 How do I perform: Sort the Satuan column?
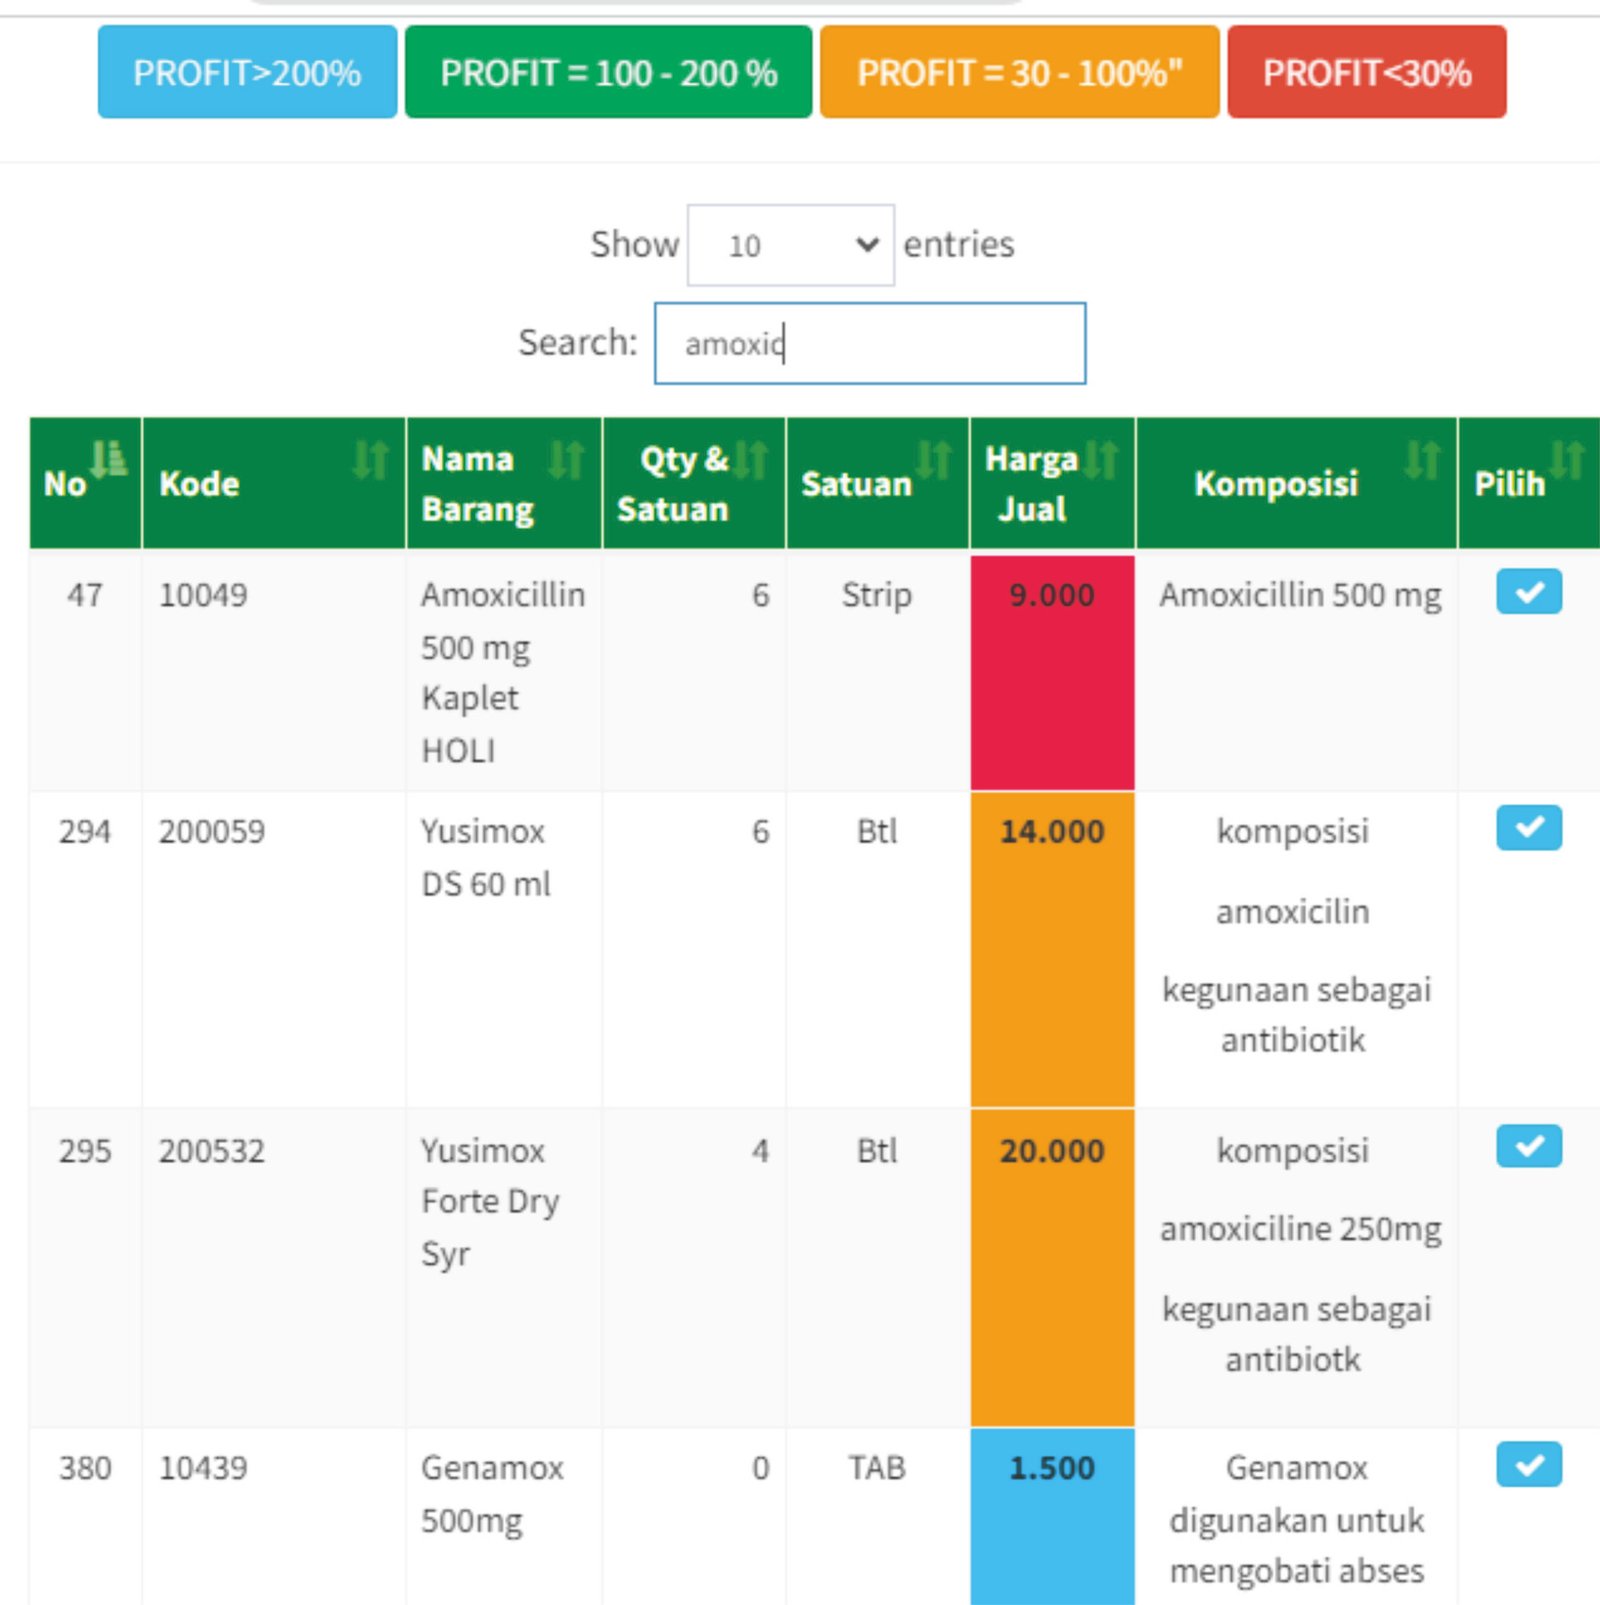click(934, 460)
